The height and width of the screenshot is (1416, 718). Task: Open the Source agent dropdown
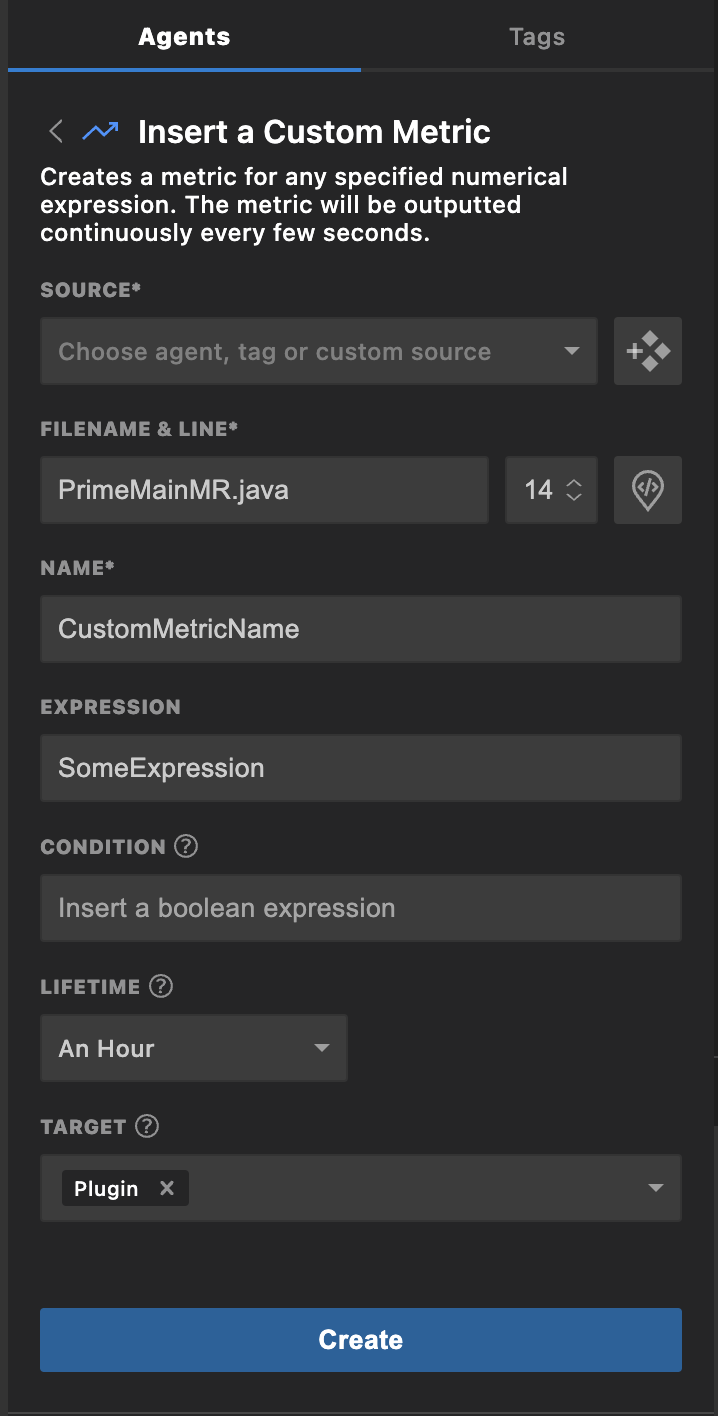coord(318,351)
